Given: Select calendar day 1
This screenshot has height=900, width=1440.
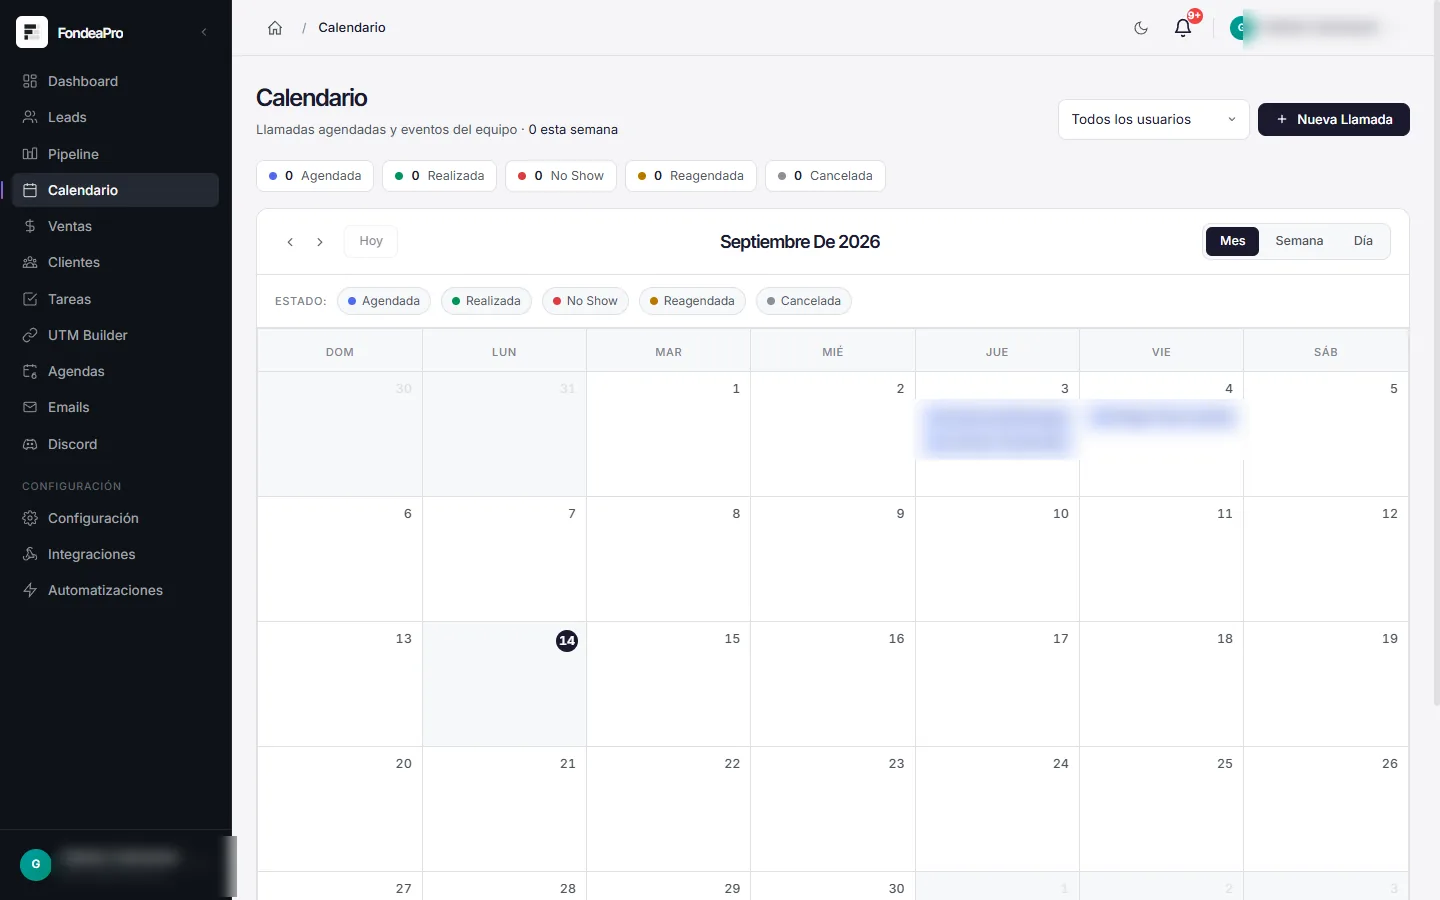Looking at the screenshot, I should coord(668,434).
